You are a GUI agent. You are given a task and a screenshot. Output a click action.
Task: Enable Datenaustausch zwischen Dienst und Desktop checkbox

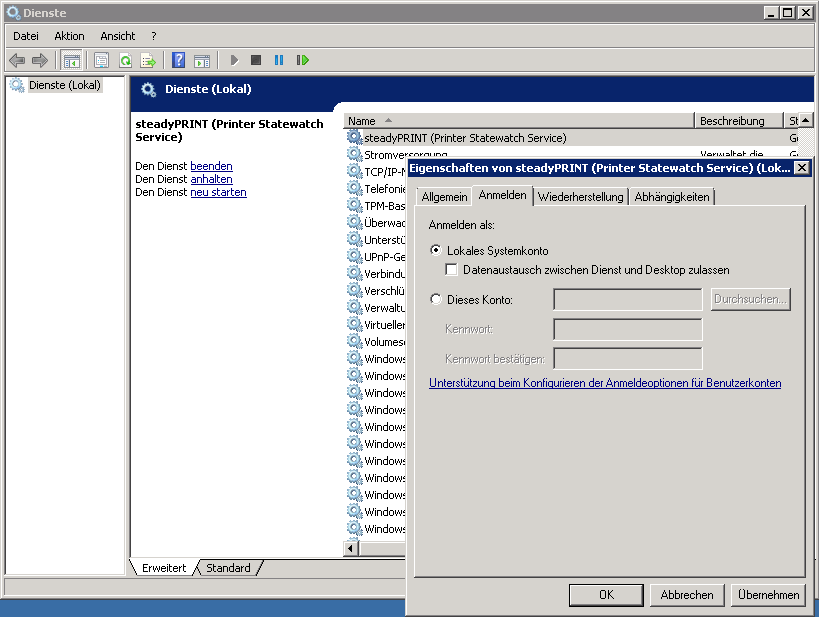pyautogui.click(x=451, y=270)
